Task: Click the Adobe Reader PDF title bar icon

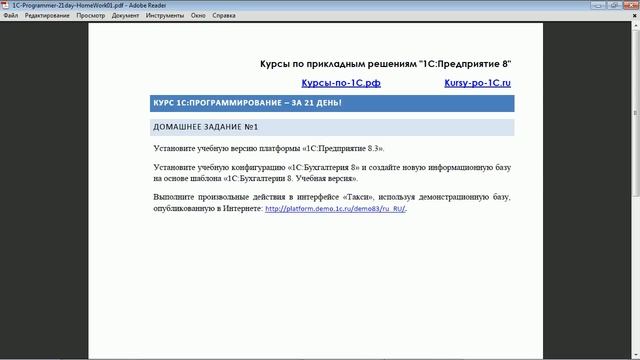Action: 5,5
